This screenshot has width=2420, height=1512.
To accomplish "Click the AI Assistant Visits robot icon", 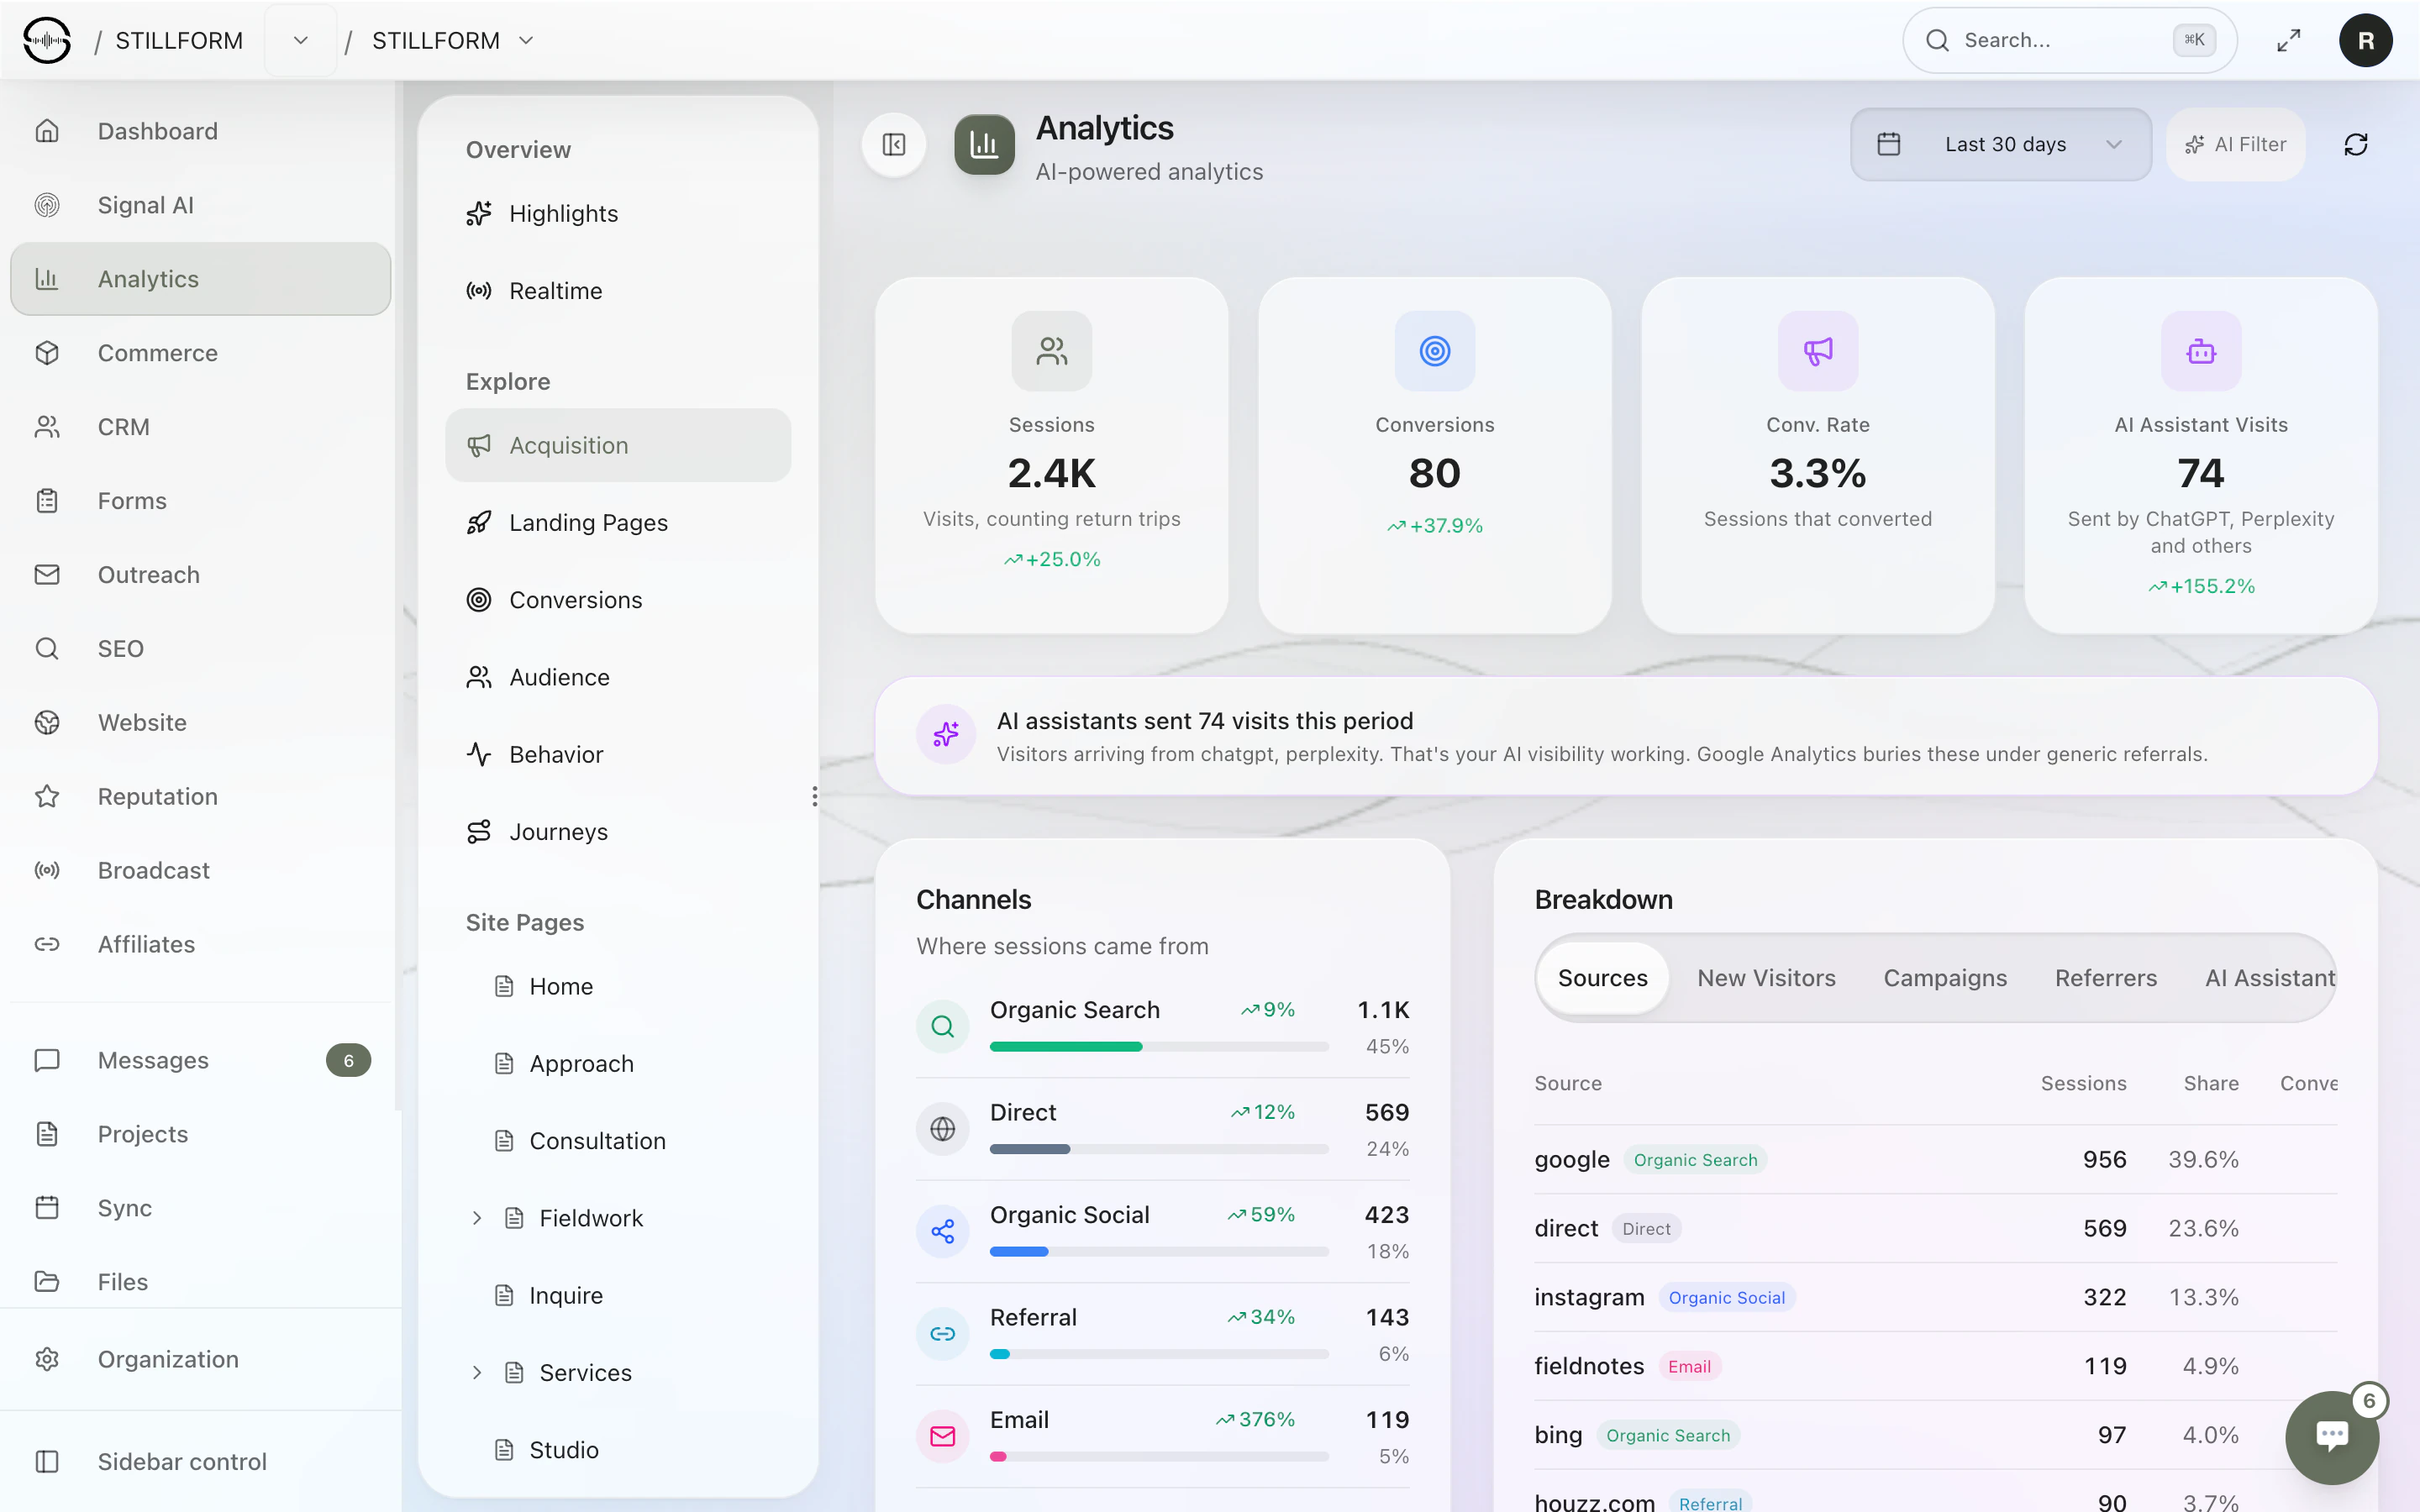I will pyautogui.click(x=2200, y=351).
